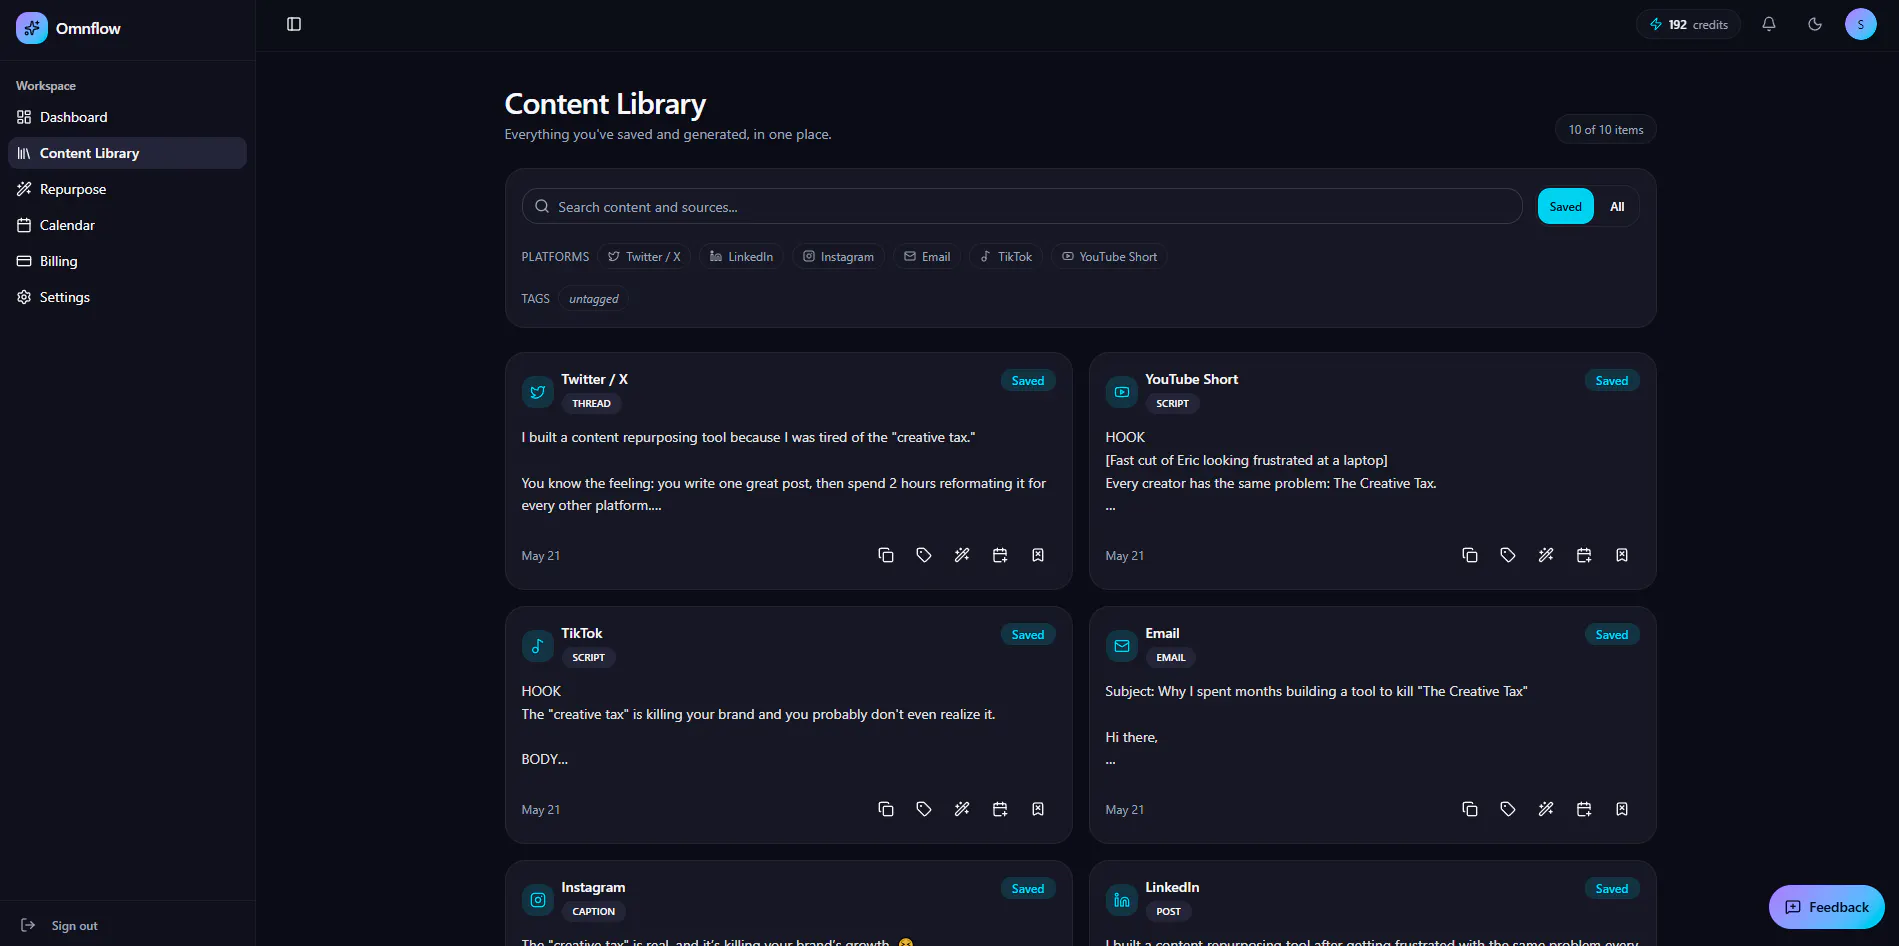Open Content Library in the sidebar

(127, 153)
